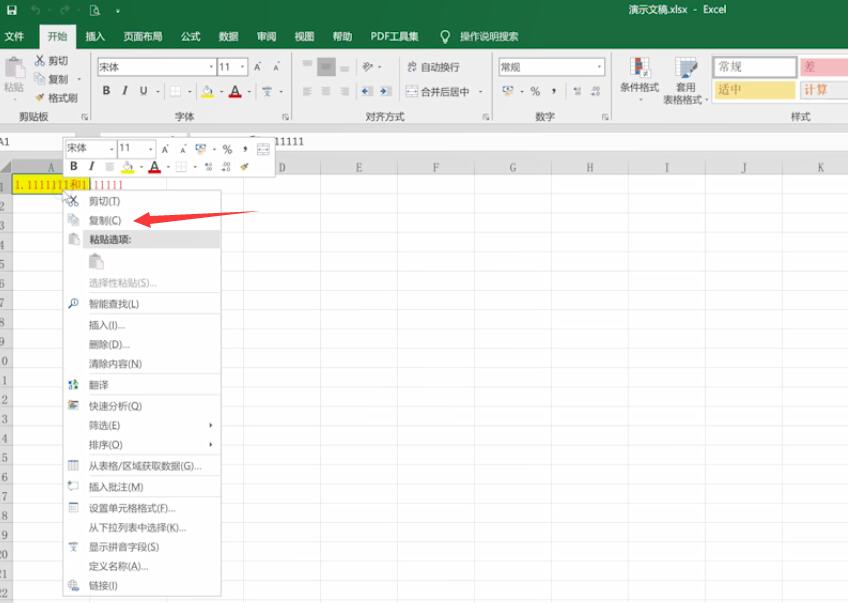Click the text orientation icon

click(368, 67)
